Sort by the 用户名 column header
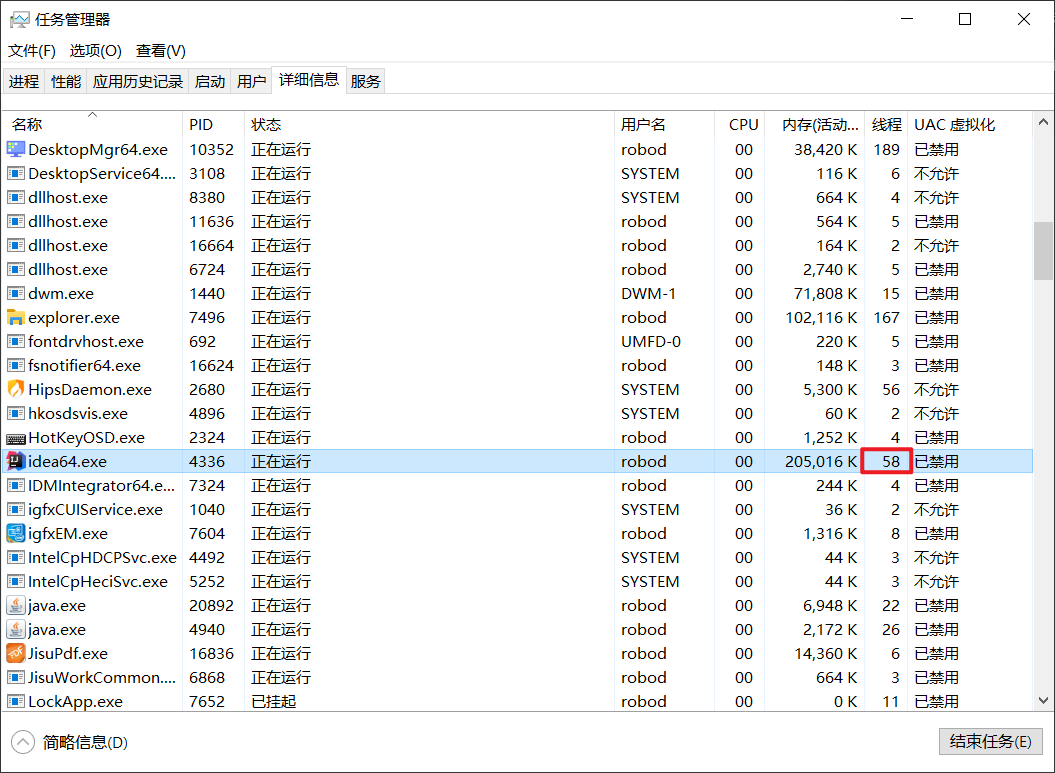 point(664,124)
